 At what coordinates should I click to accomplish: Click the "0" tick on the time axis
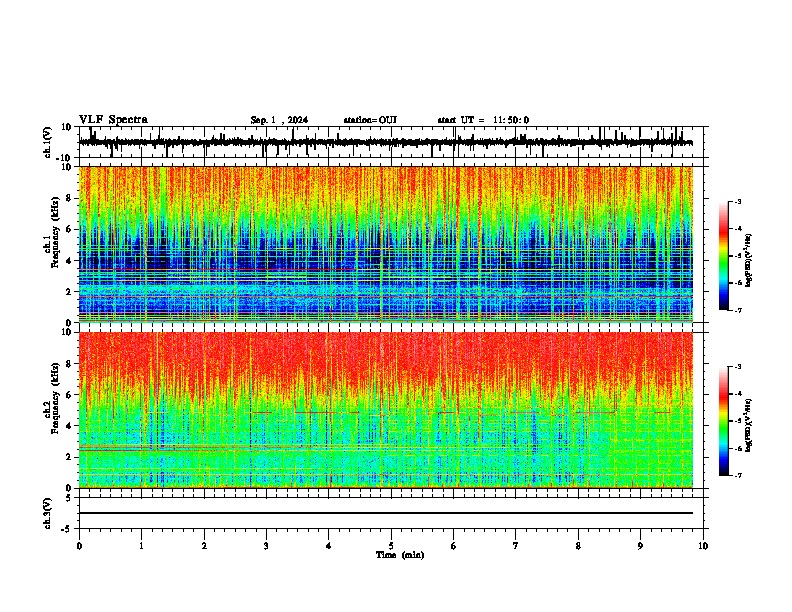[79, 546]
